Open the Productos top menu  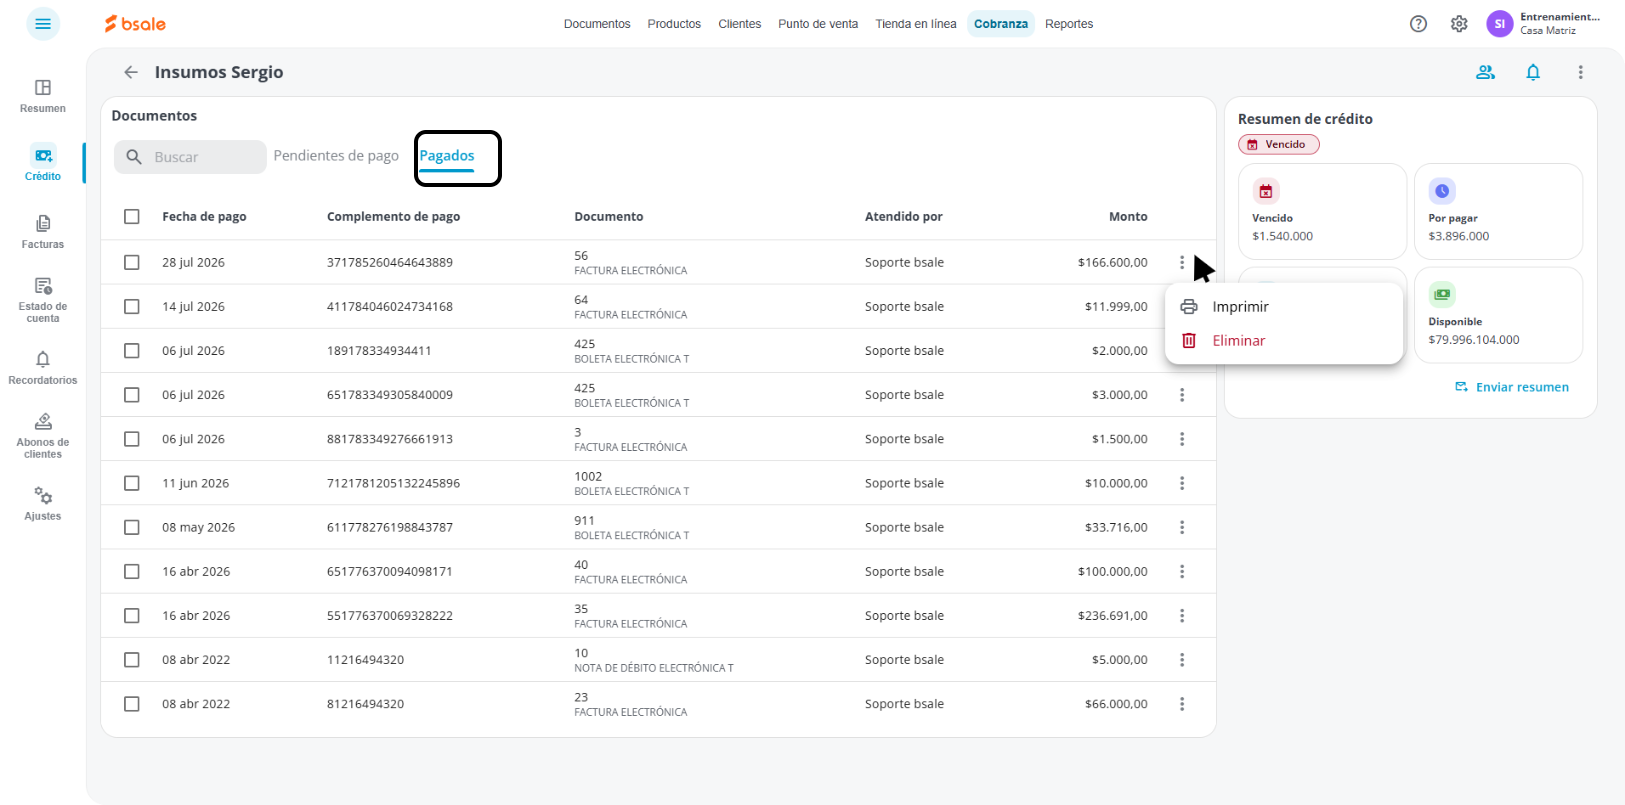(674, 24)
